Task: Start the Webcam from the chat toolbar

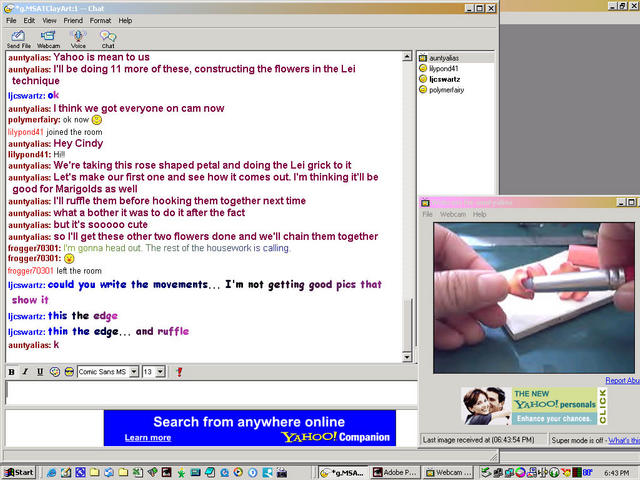Action: [x=48, y=39]
